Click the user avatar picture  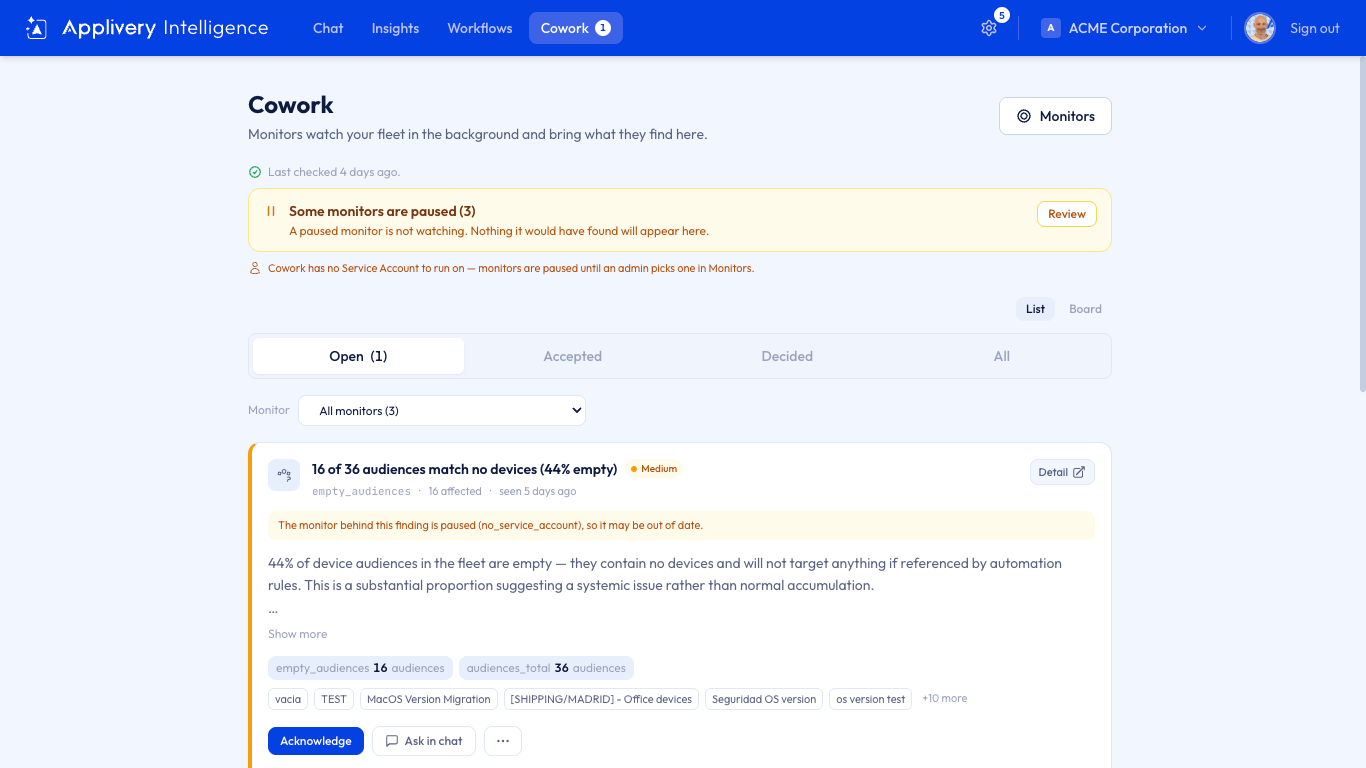click(1260, 28)
